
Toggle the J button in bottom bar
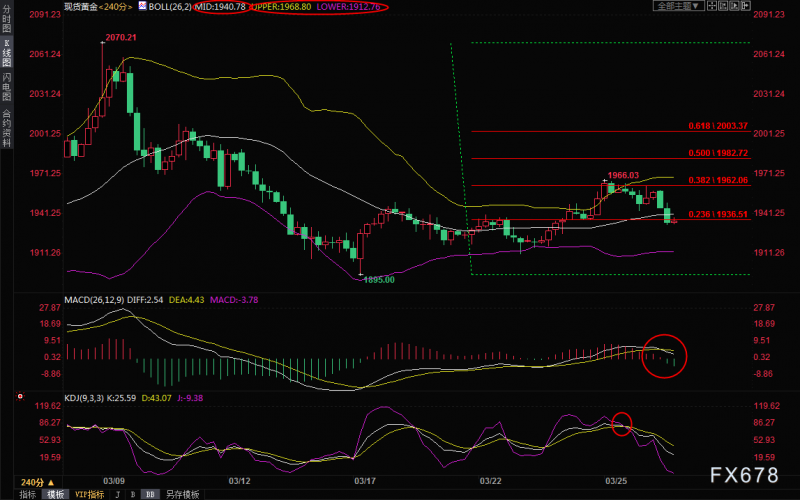pos(116,494)
